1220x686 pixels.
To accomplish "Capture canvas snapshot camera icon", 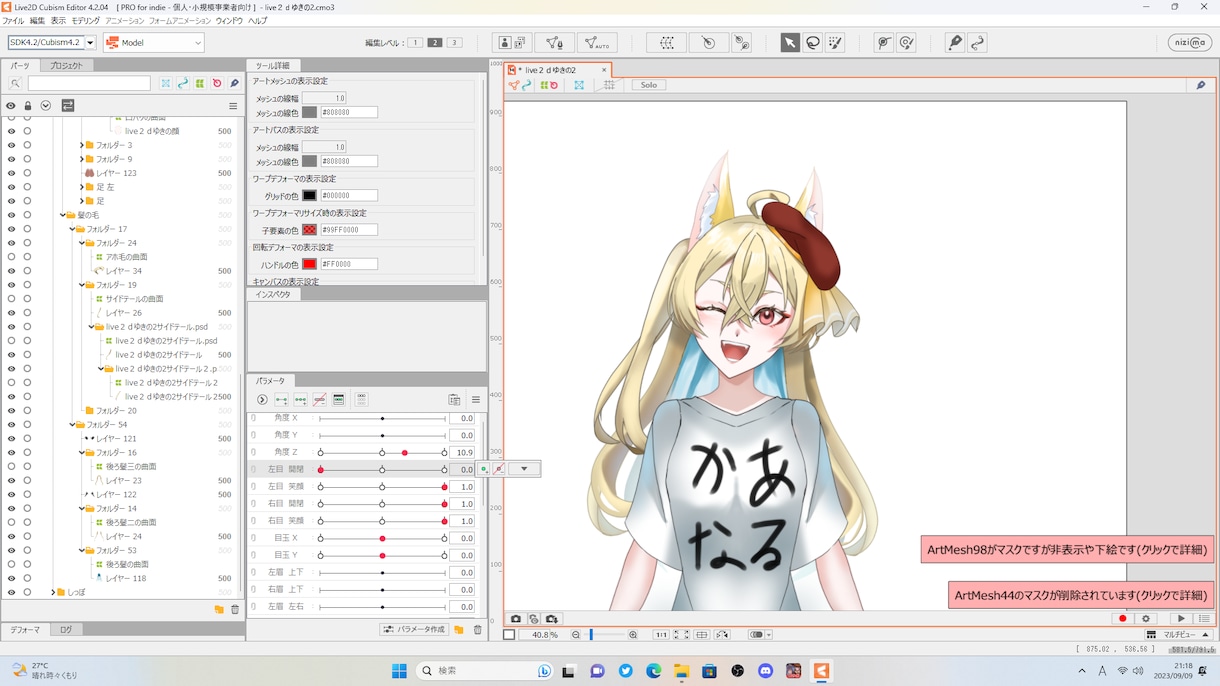I will 516,619.
